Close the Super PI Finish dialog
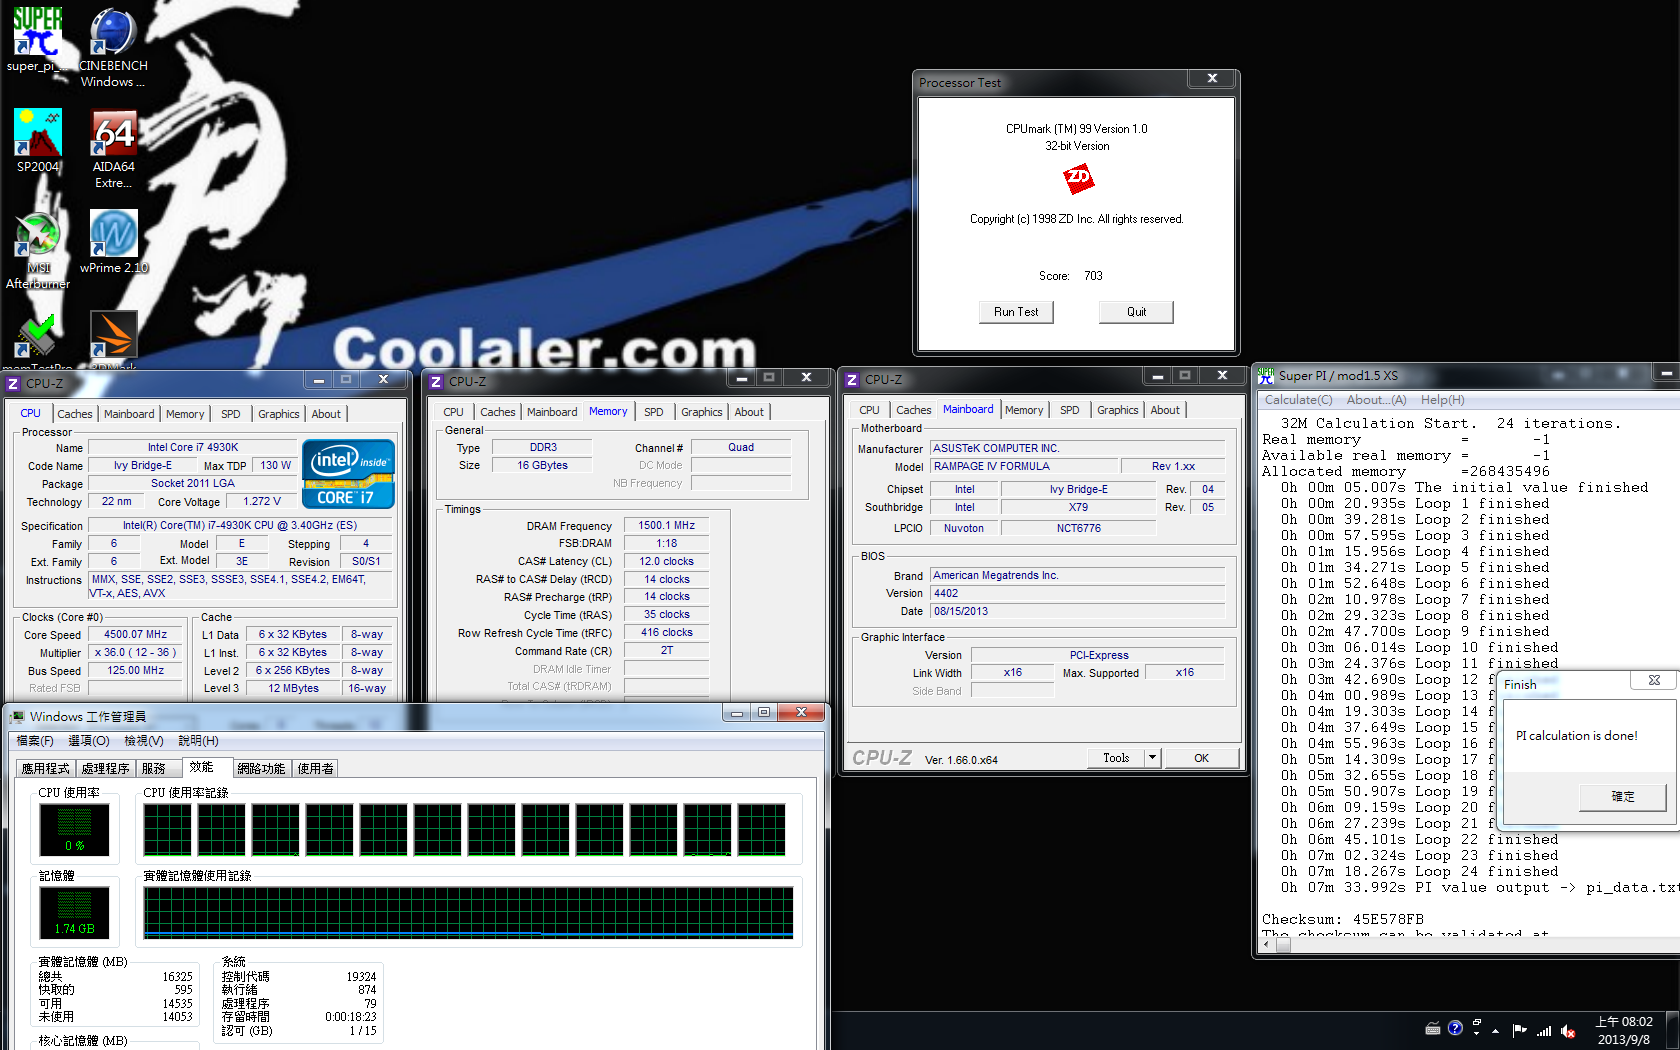 tap(1654, 680)
